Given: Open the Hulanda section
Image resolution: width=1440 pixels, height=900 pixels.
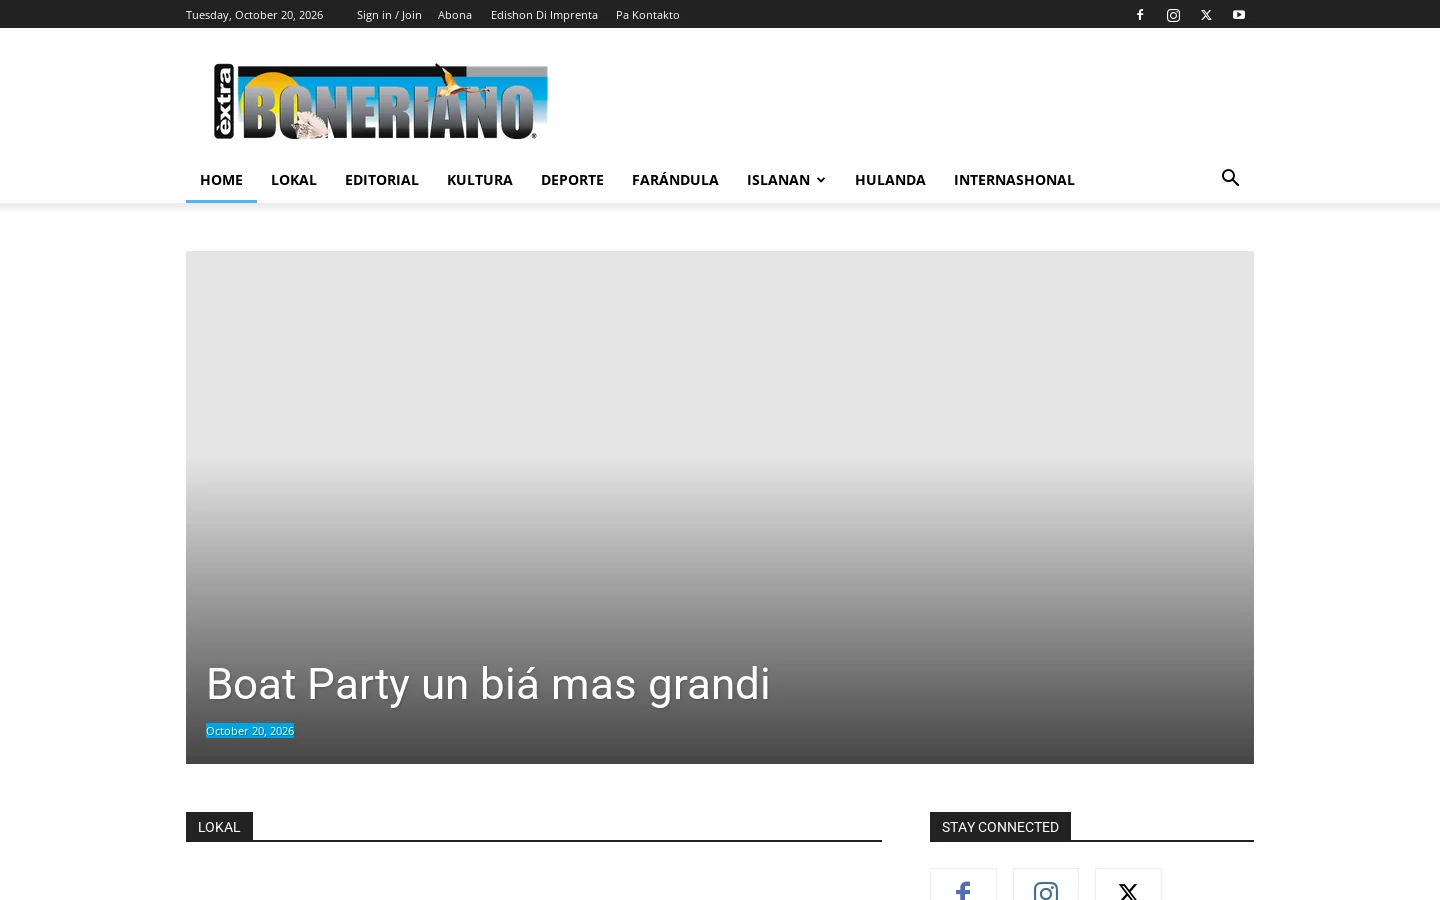Looking at the screenshot, I should [890, 180].
